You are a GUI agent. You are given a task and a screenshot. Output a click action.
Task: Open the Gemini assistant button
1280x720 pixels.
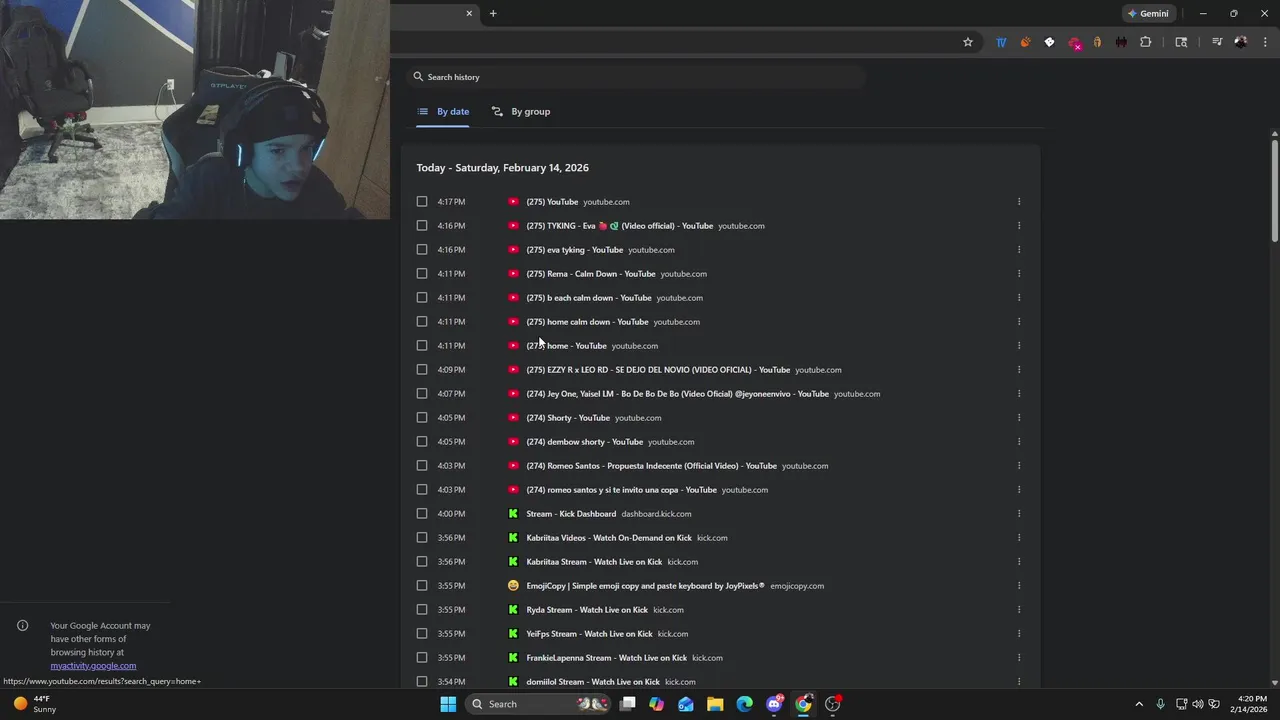tap(1147, 13)
